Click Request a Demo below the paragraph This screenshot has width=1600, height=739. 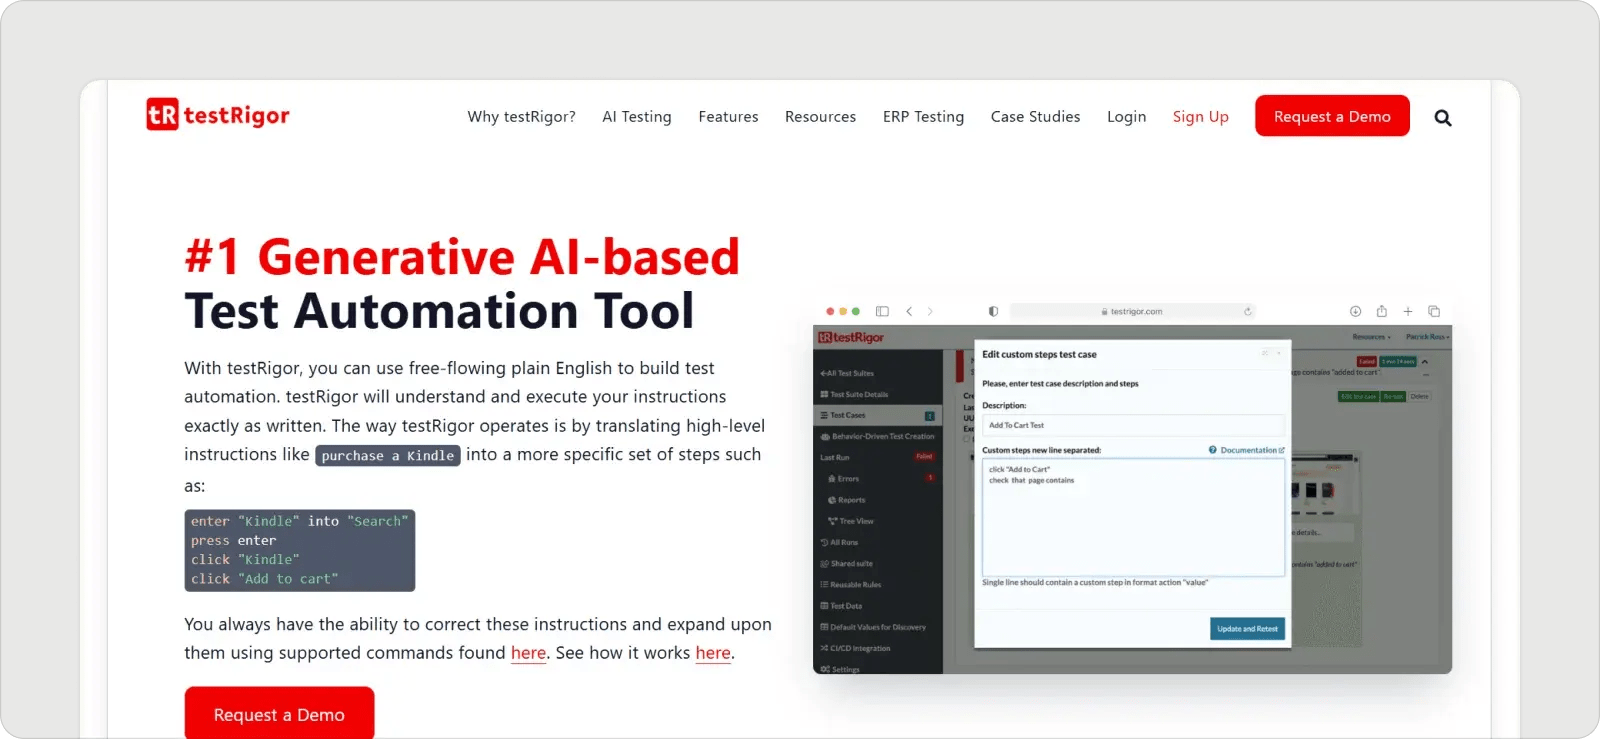pos(279,713)
